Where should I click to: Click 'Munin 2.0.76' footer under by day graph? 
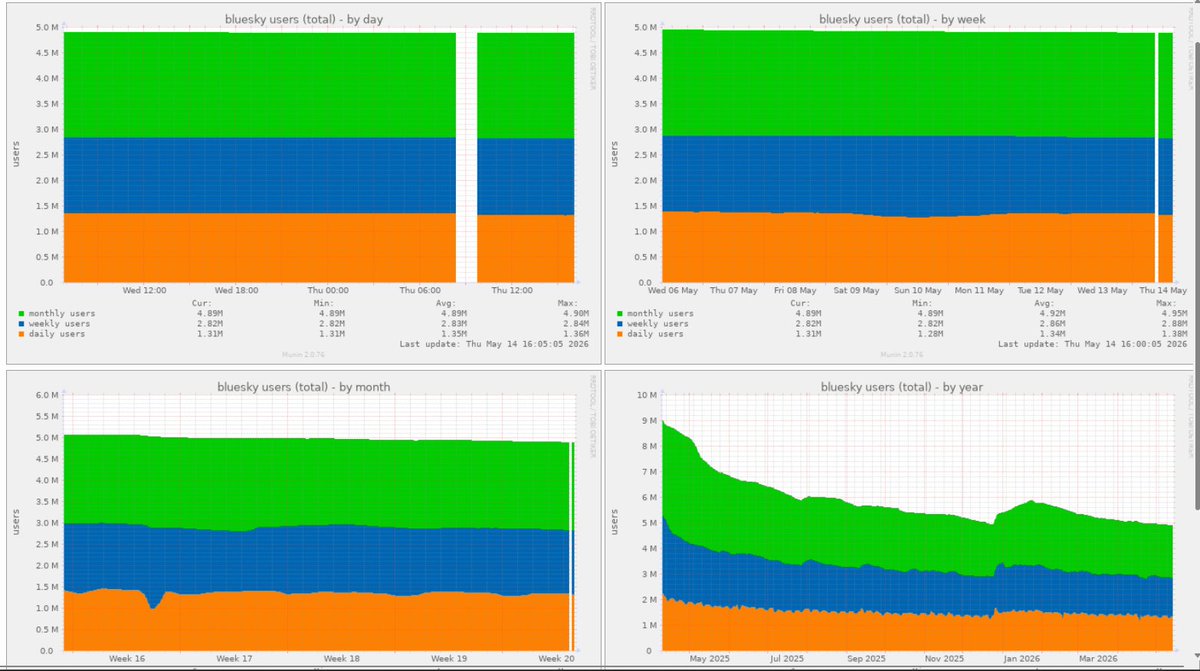[x=303, y=354]
